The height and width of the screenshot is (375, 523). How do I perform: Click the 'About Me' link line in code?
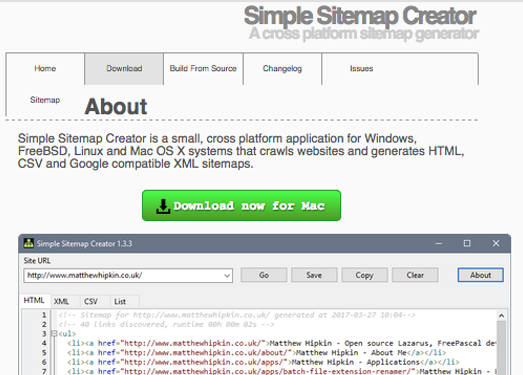(256, 353)
